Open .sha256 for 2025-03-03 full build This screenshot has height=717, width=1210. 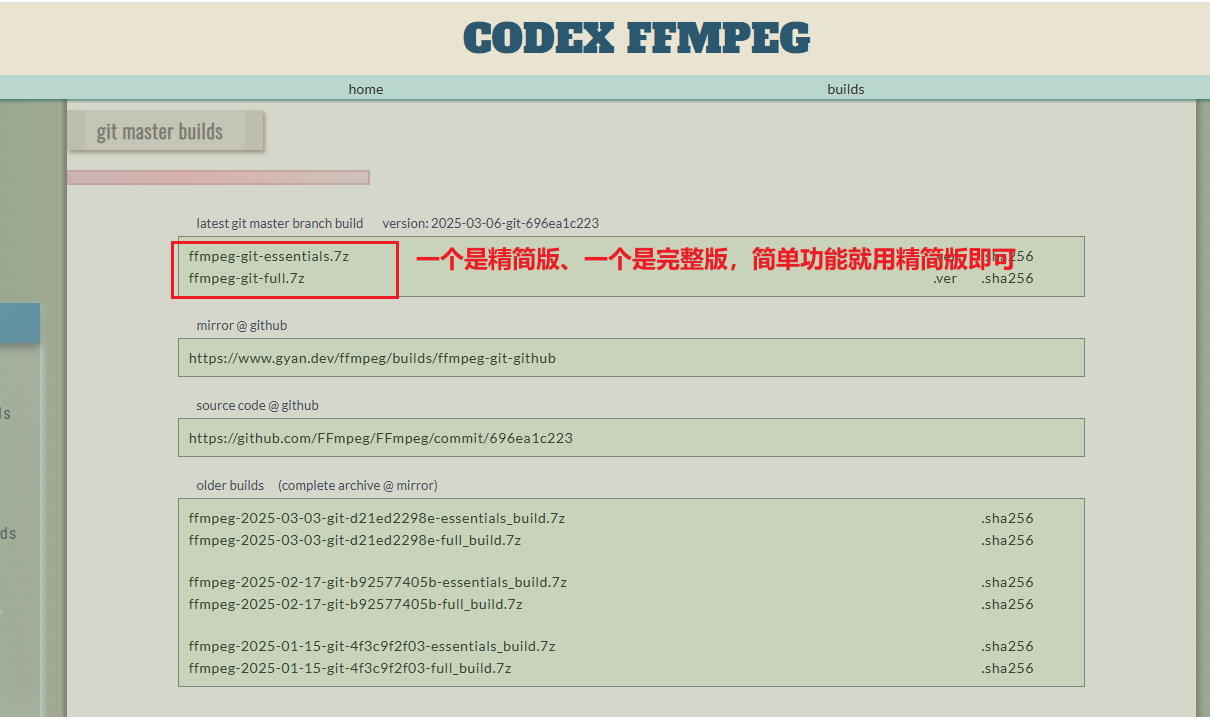[1007, 540]
